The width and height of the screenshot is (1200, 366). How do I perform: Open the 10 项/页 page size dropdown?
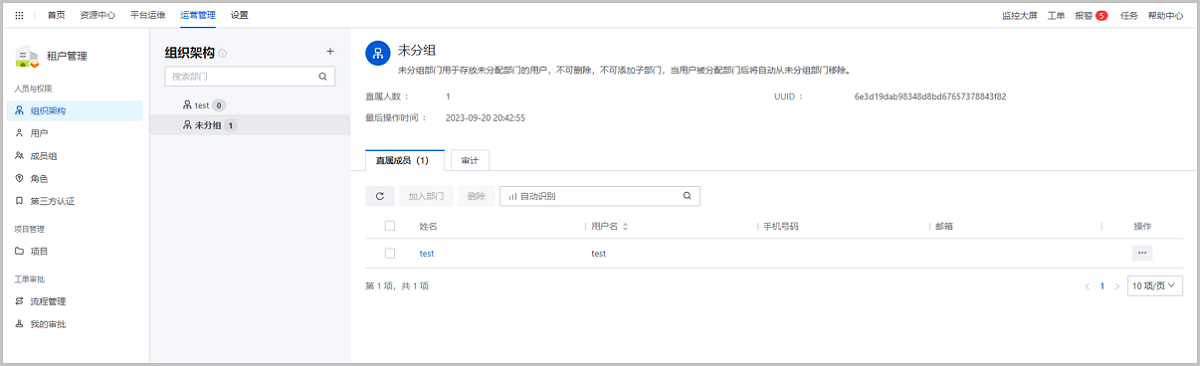coord(1154,286)
